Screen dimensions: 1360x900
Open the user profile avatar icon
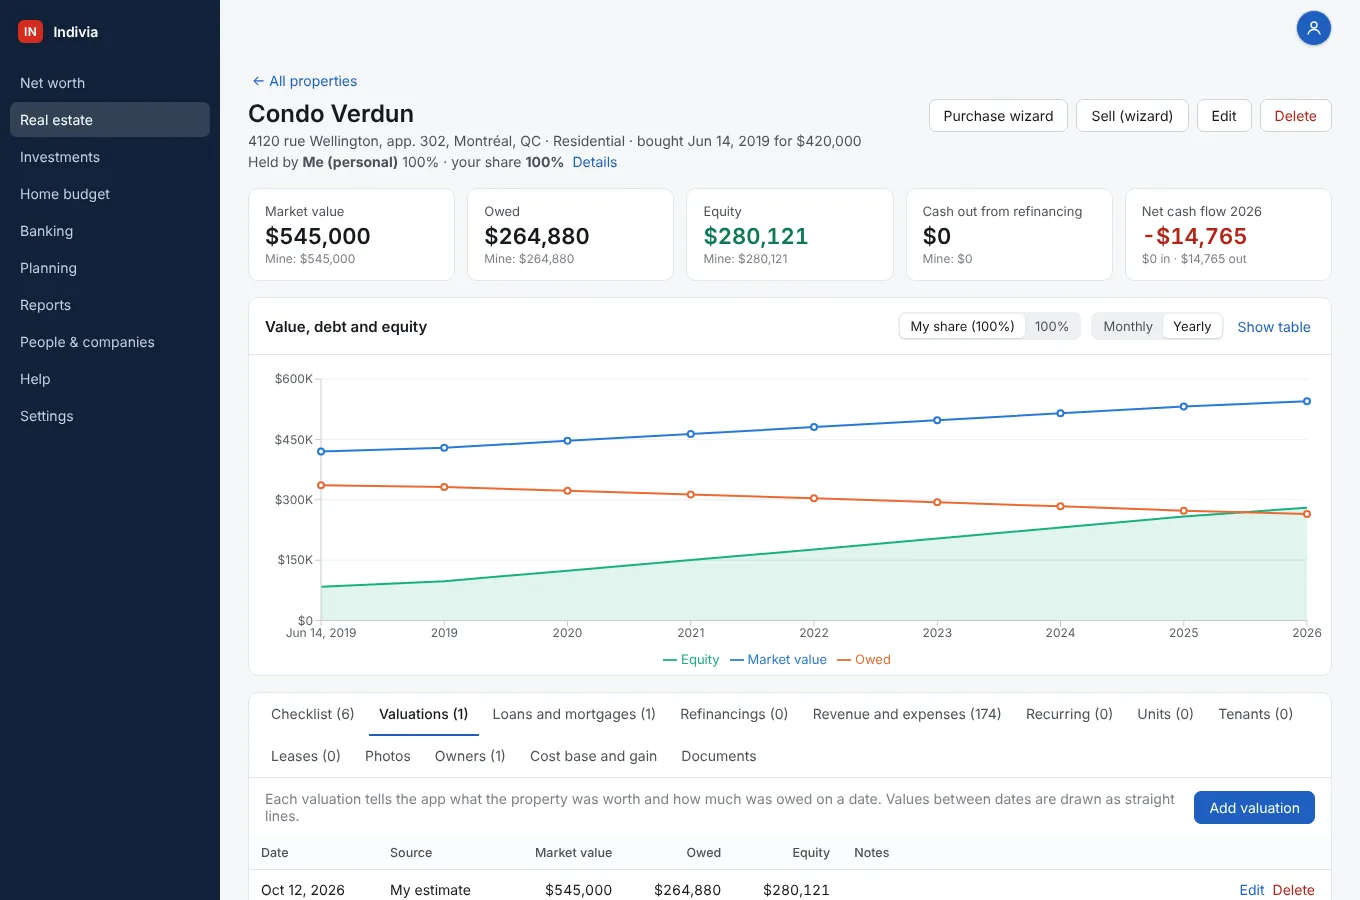click(1313, 28)
